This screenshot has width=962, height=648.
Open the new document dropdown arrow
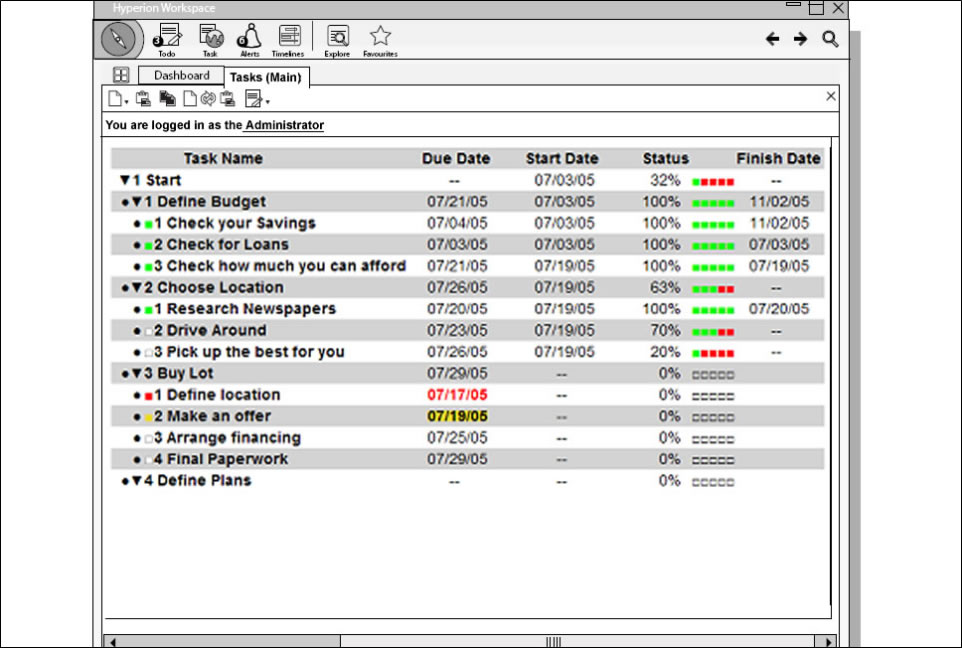click(126, 102)
